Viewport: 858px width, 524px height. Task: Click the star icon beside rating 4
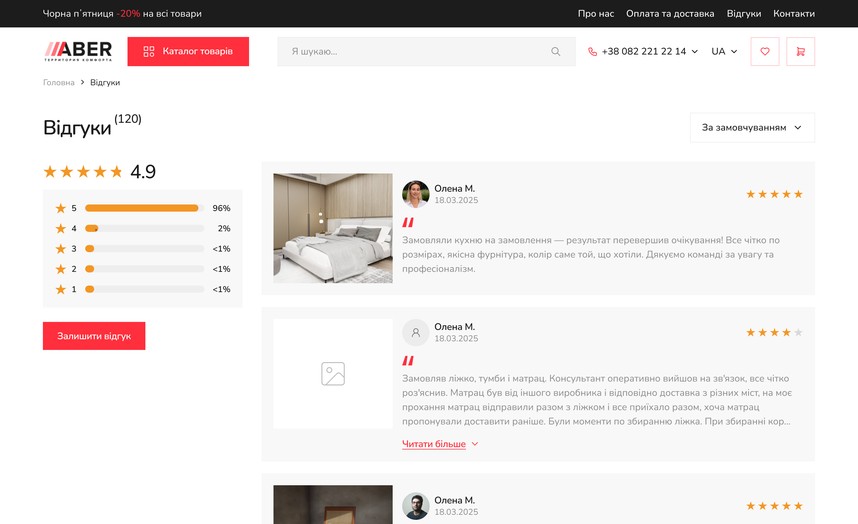(61, 228)
